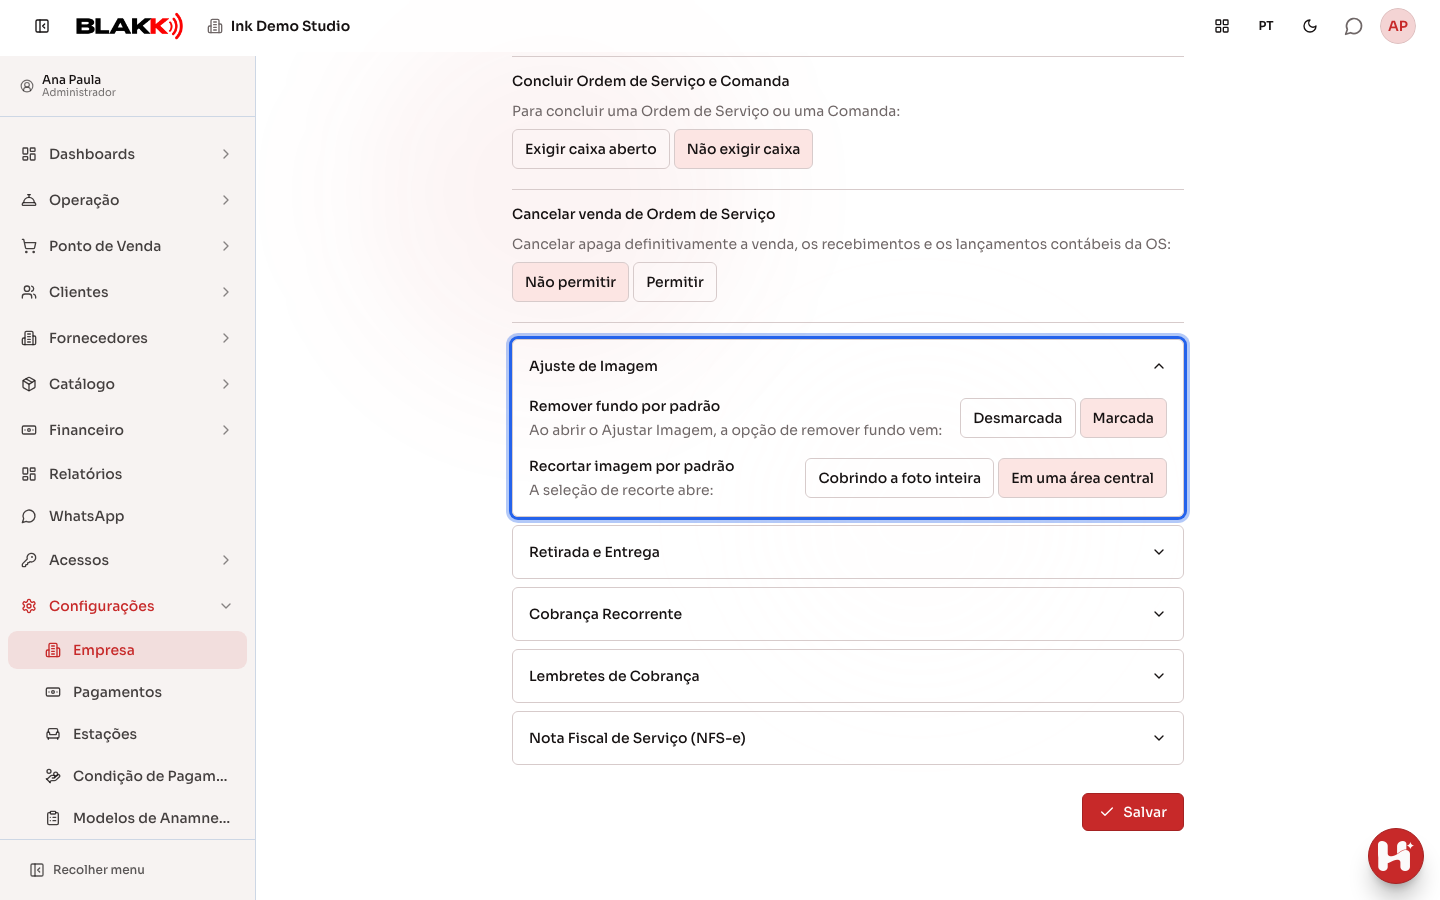1440x900 pixels.
Task: Toggle the sidebar panel icon beside the logo
Action: [42, 26]
